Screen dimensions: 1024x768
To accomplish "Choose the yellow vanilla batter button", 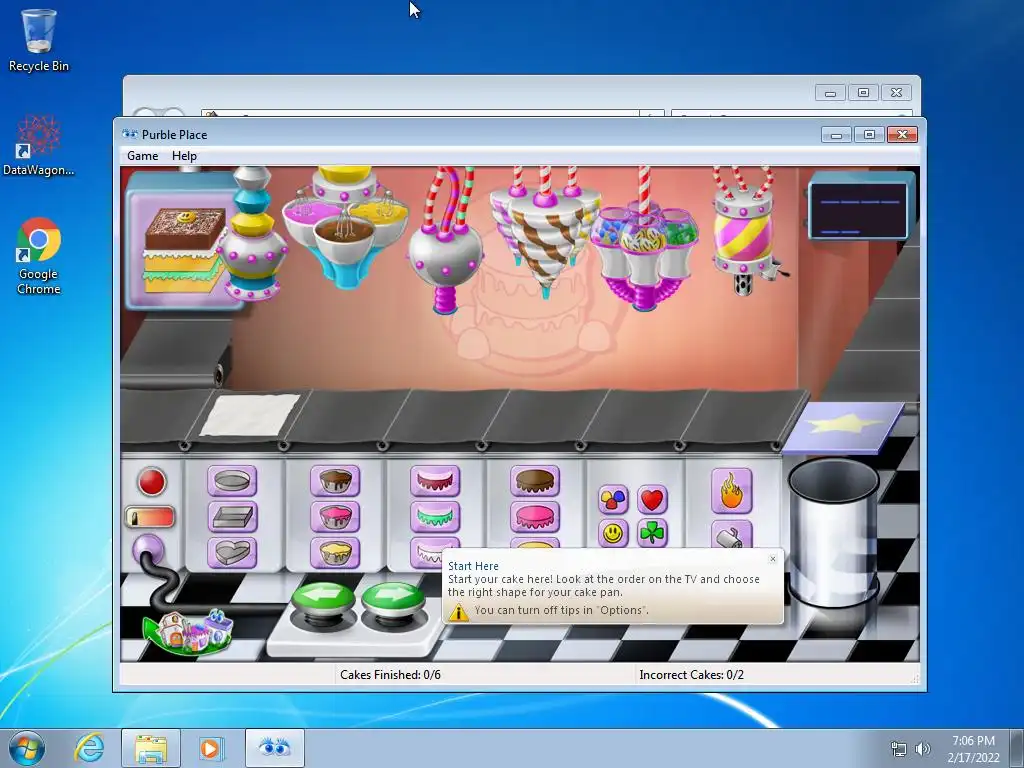I will tap(335, 552).
